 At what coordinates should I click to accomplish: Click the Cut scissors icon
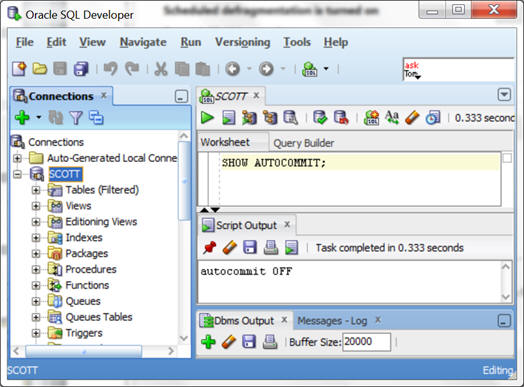click(x=161, y=69)
